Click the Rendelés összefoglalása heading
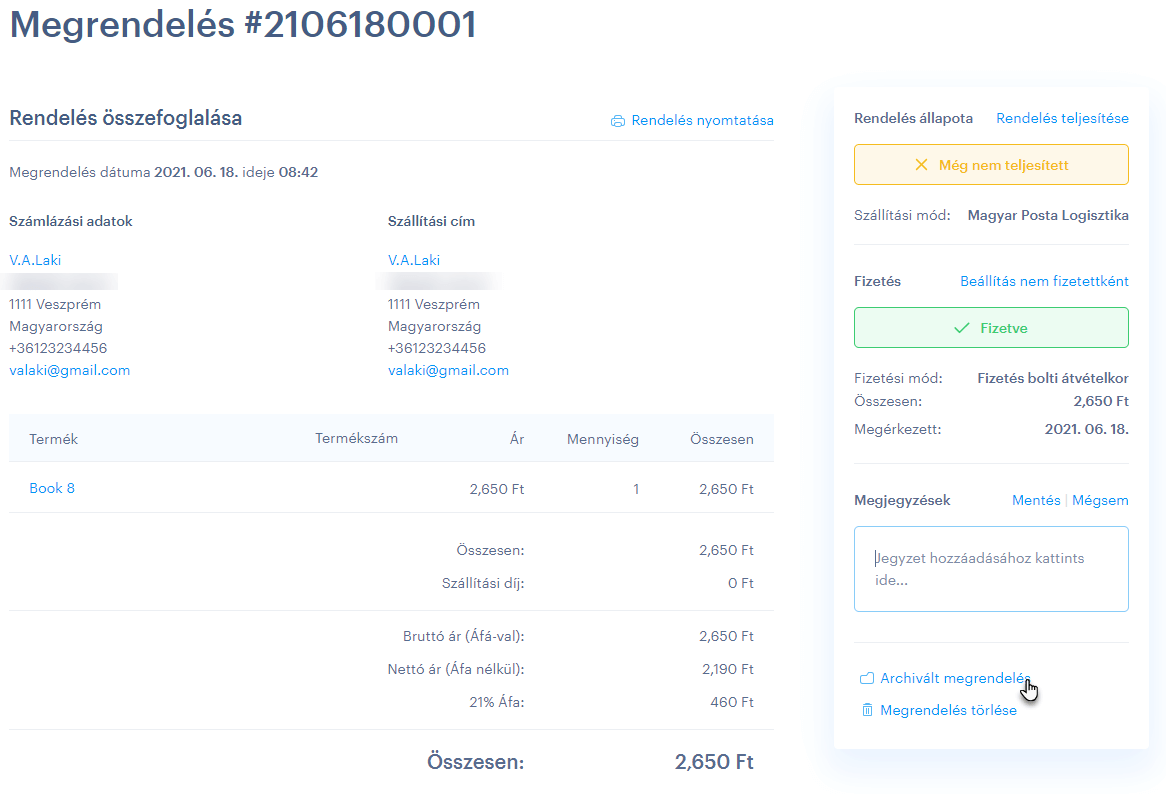Screen dimensions: 1166x794 coord(126,118)
